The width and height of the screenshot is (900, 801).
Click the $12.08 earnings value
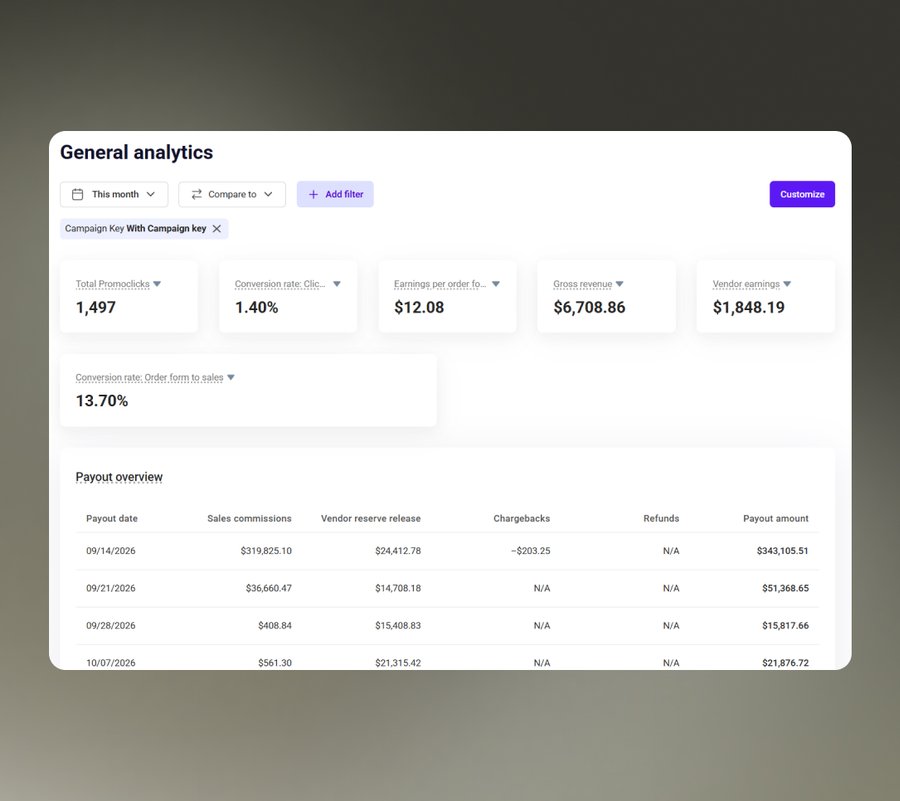419,308
